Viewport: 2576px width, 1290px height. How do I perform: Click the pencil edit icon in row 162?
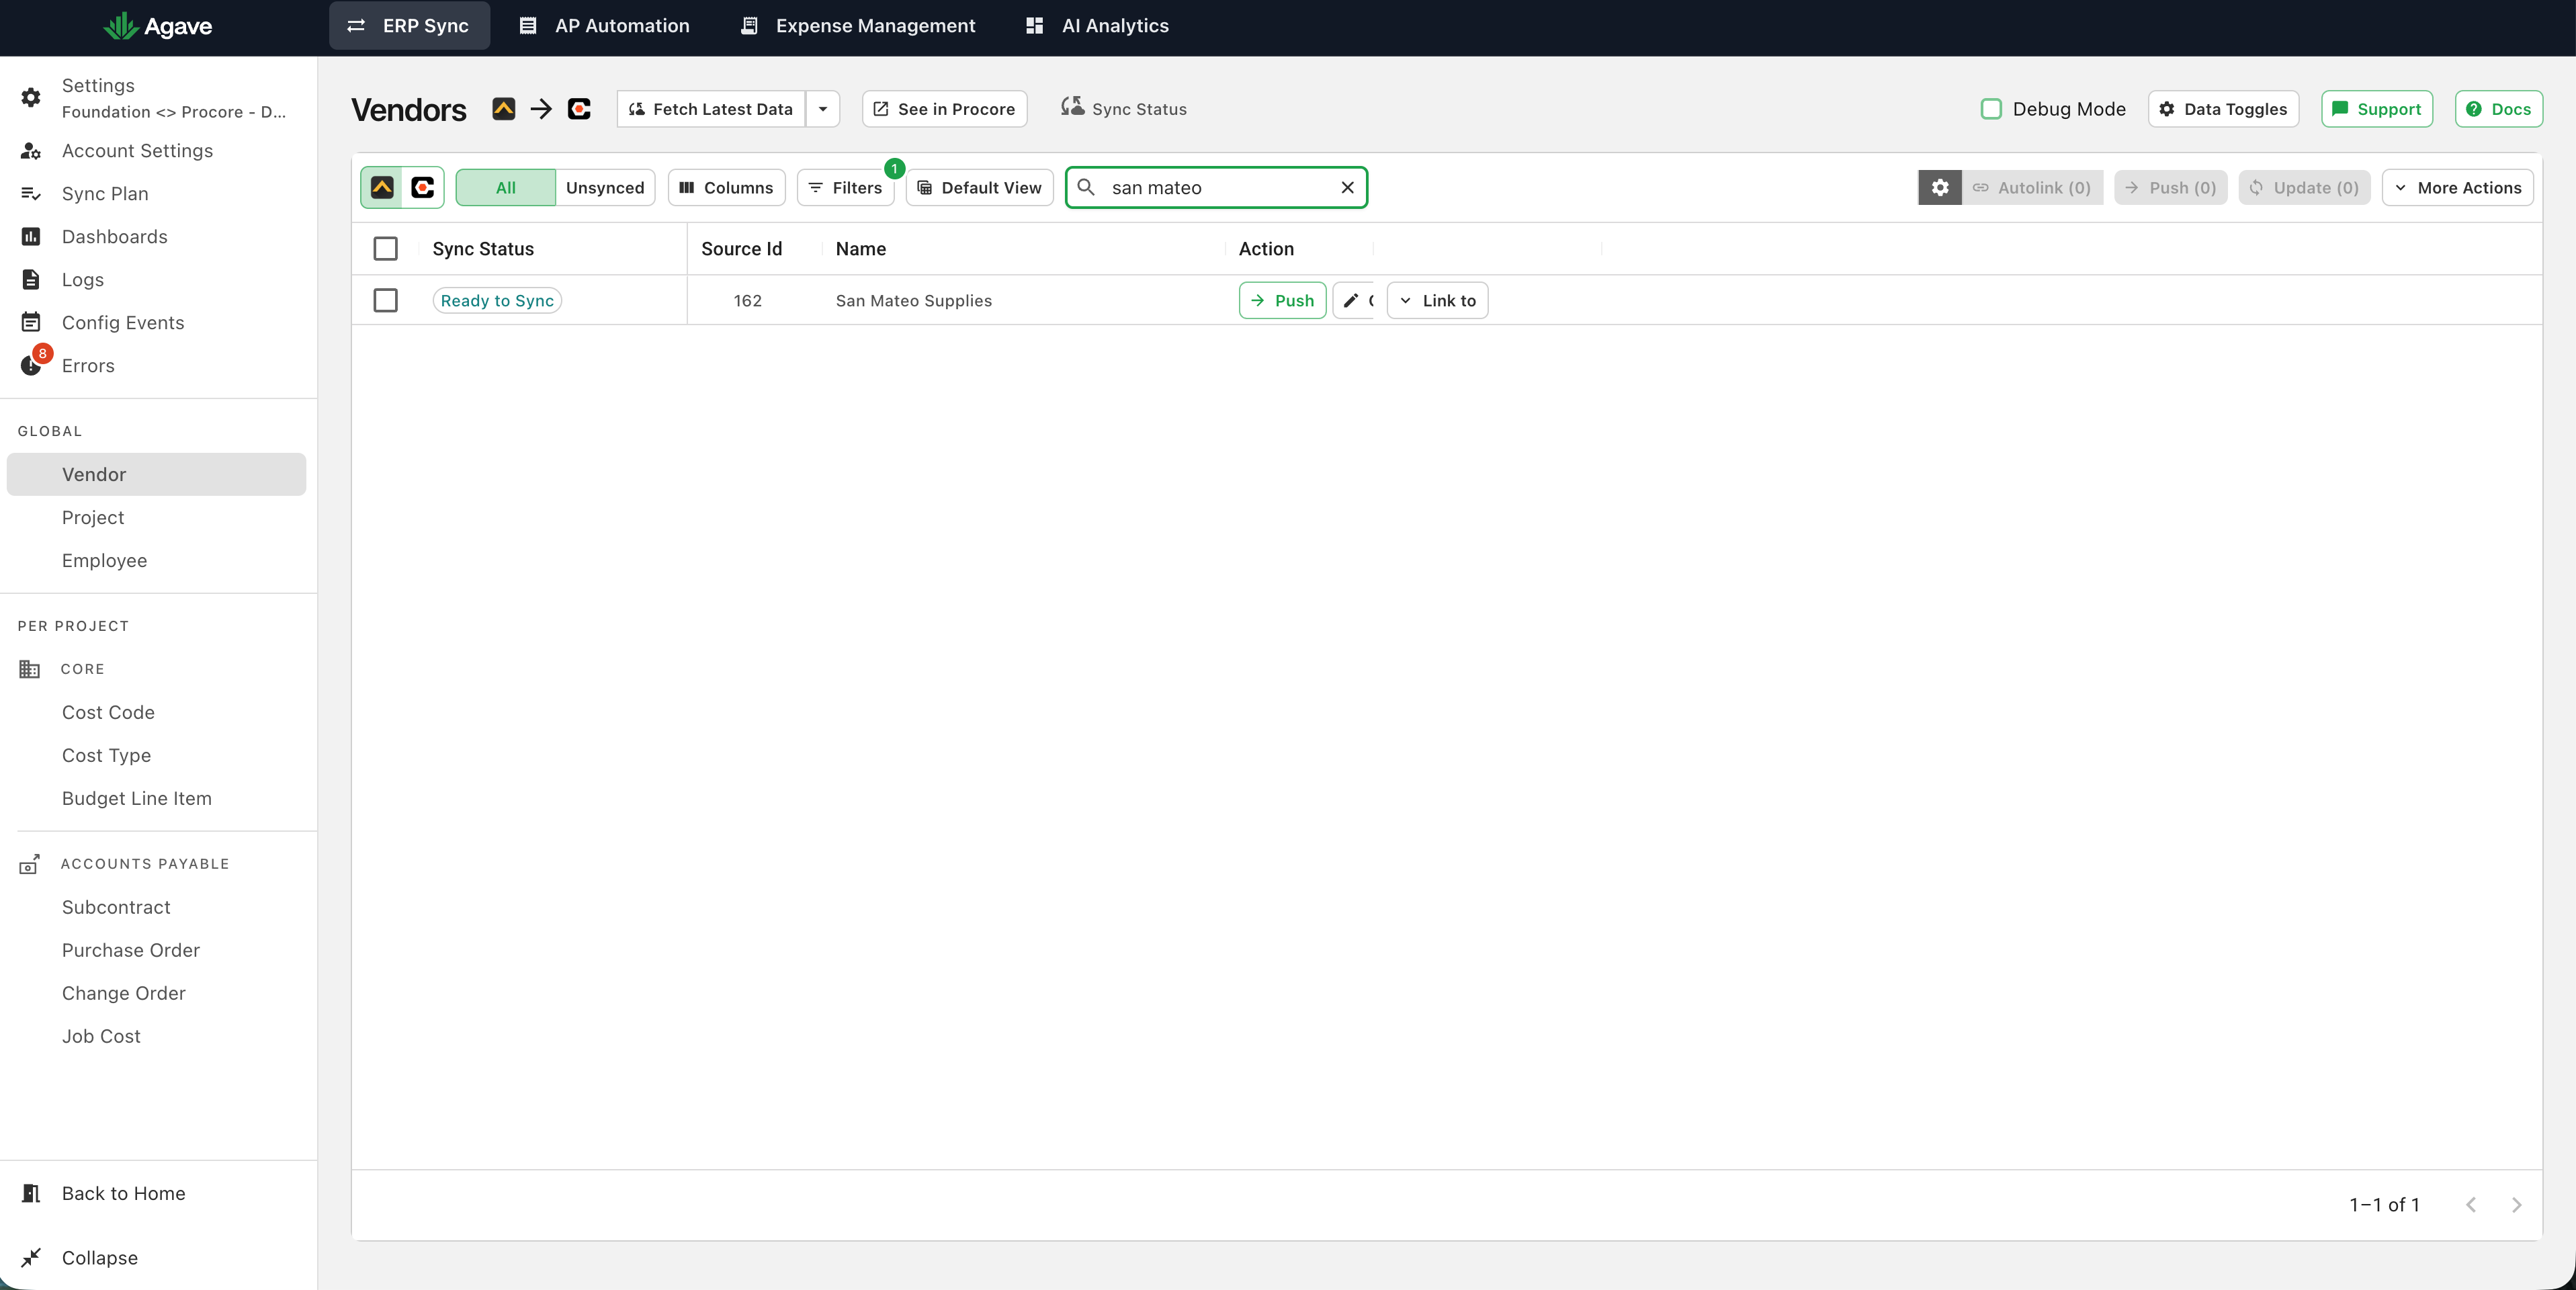click(x=1351, y=301)
